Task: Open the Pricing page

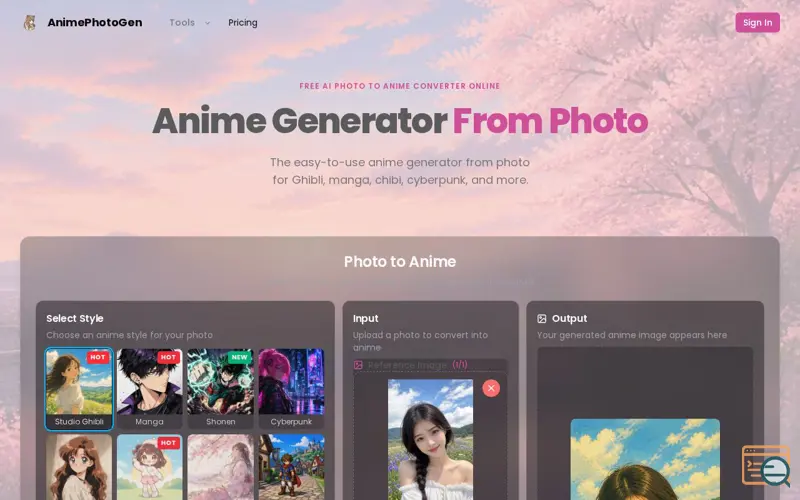Action: [x=242, y=22]
